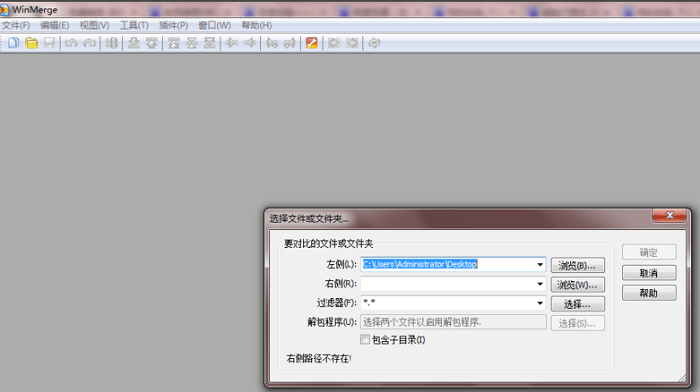Click the Save disk toolbar icon
Viewport: 700px width, 392px height.
tap(49, 43)
